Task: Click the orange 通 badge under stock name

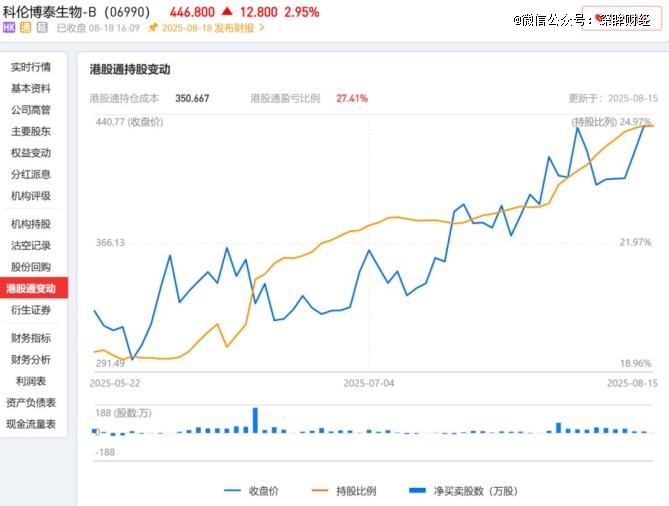Action: tap(26, 28)
